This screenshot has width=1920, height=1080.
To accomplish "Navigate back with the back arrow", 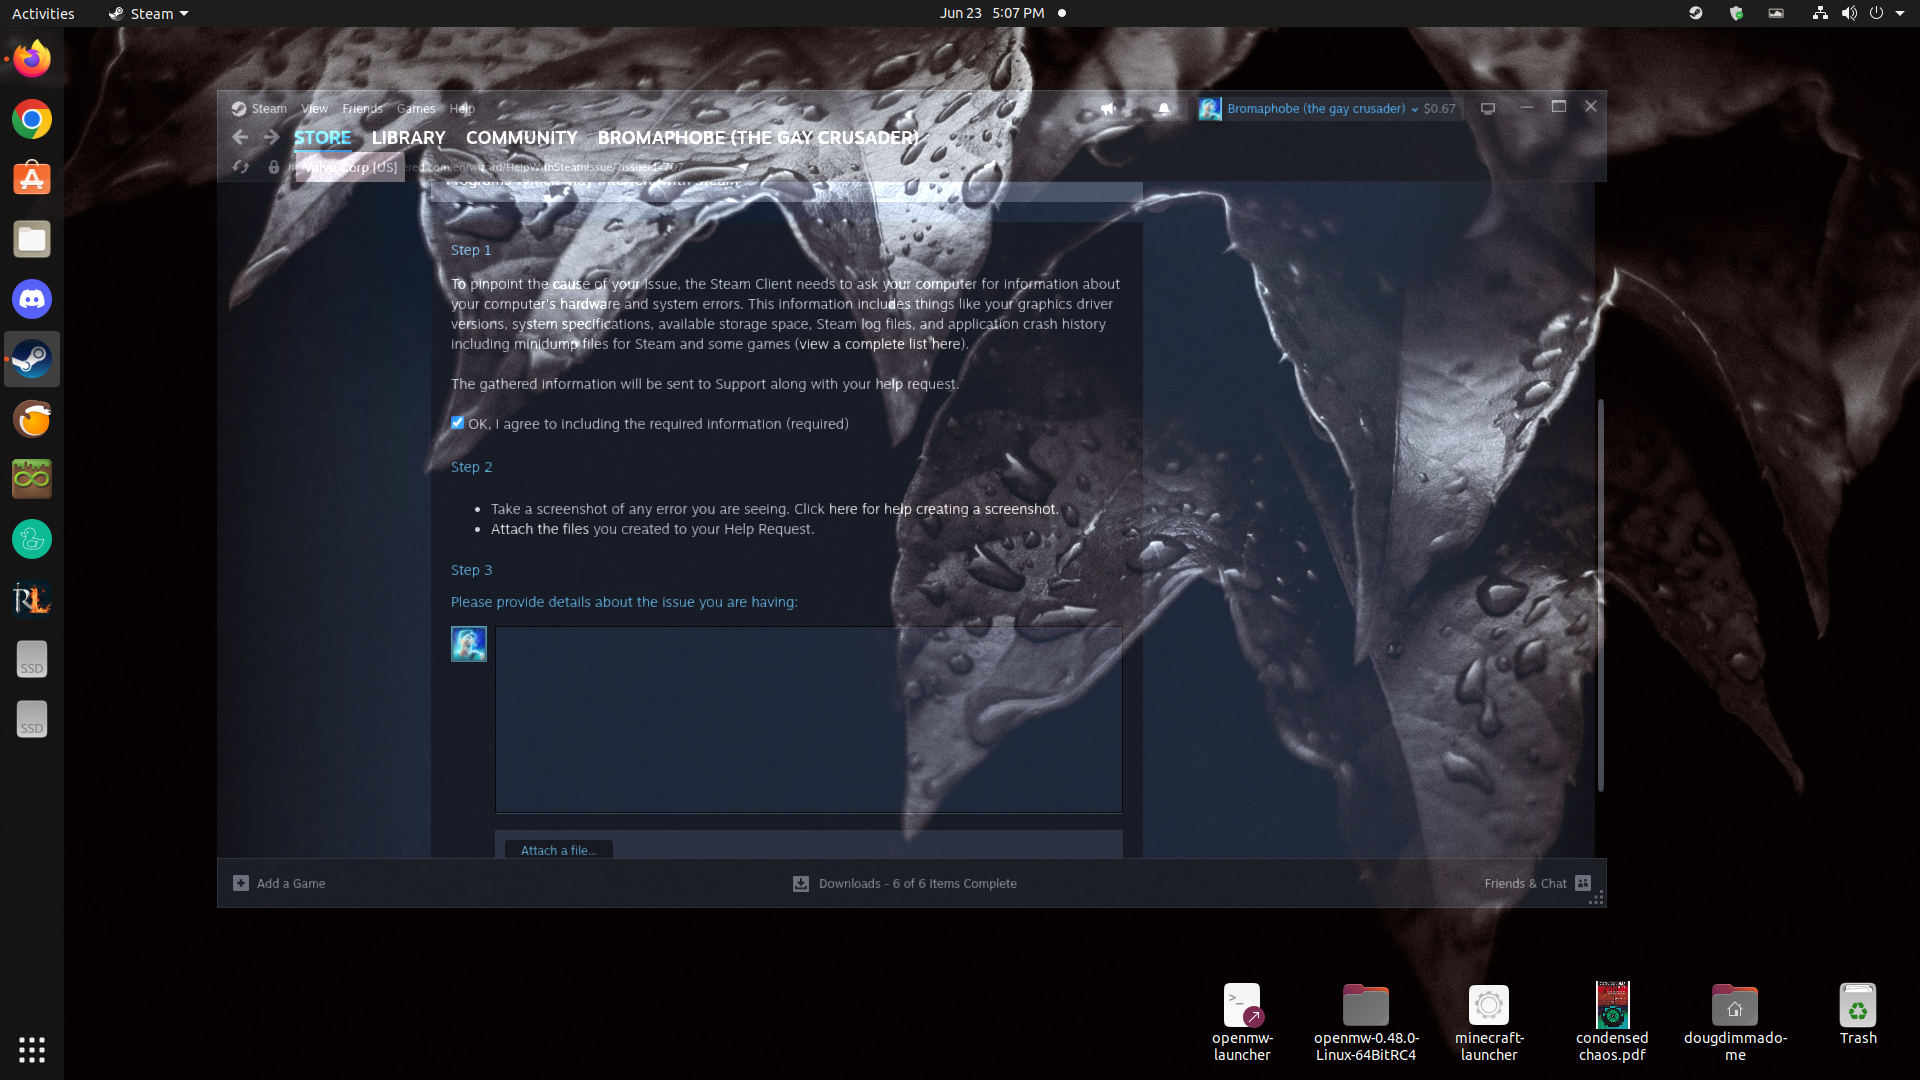I will 240,137.
